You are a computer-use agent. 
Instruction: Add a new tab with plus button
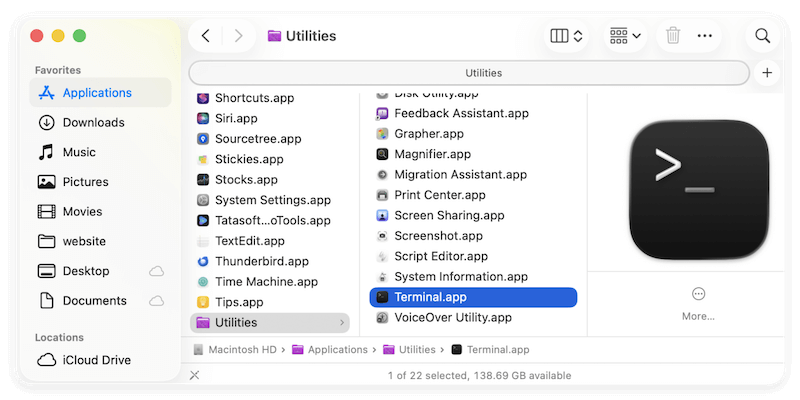(x=767, y=73)
